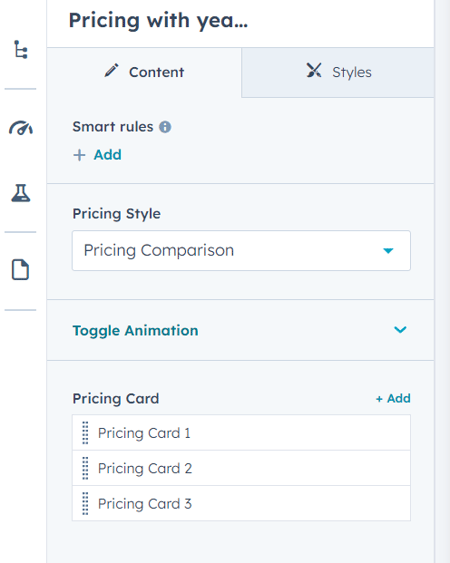Add a smart rule
450x563 pixels.
[97, 155]
